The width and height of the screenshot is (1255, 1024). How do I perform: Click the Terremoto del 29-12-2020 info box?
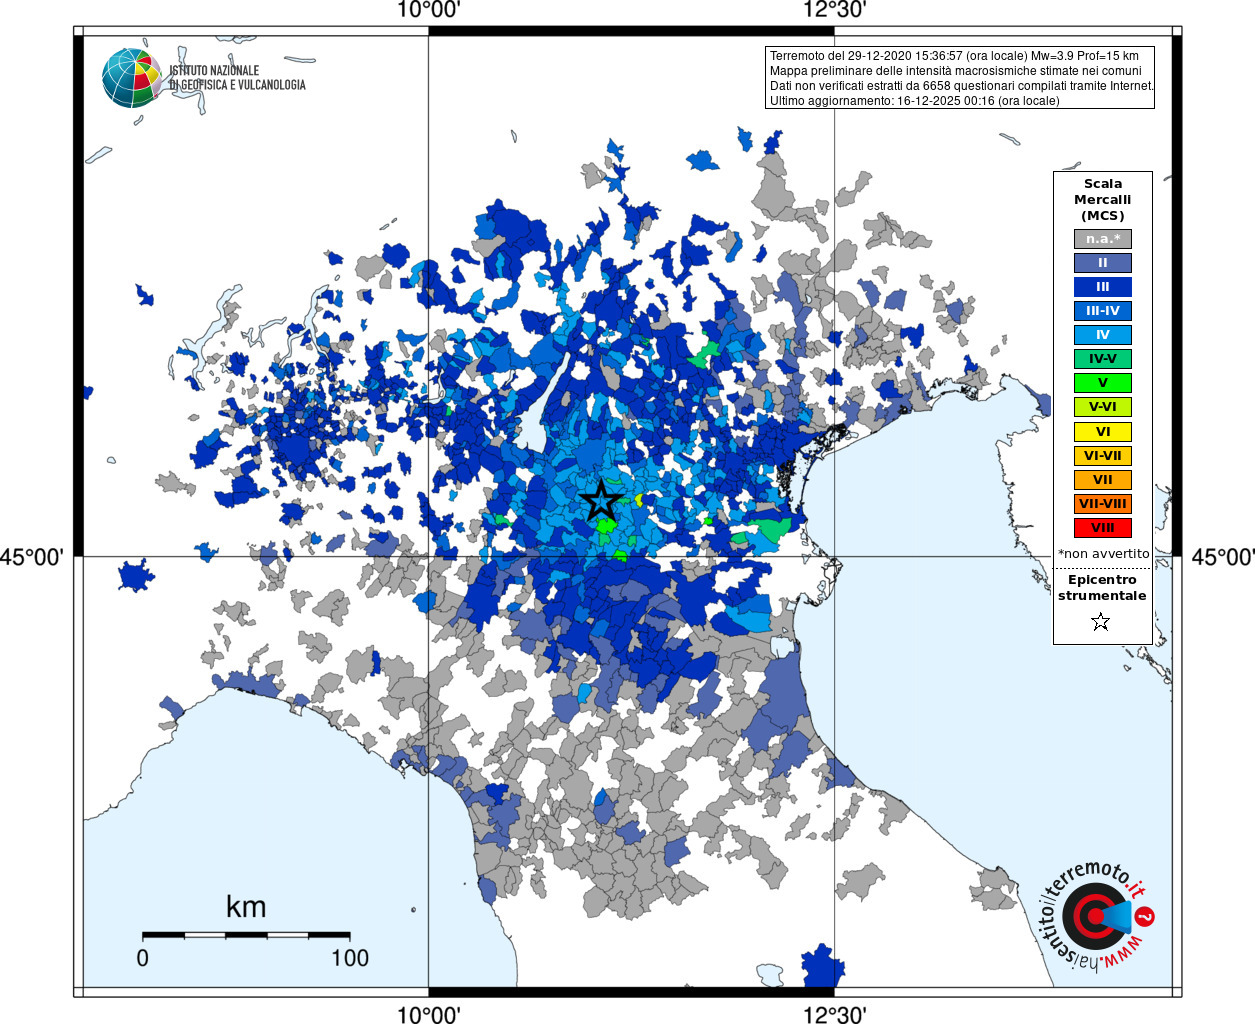(x=960, y=78)
